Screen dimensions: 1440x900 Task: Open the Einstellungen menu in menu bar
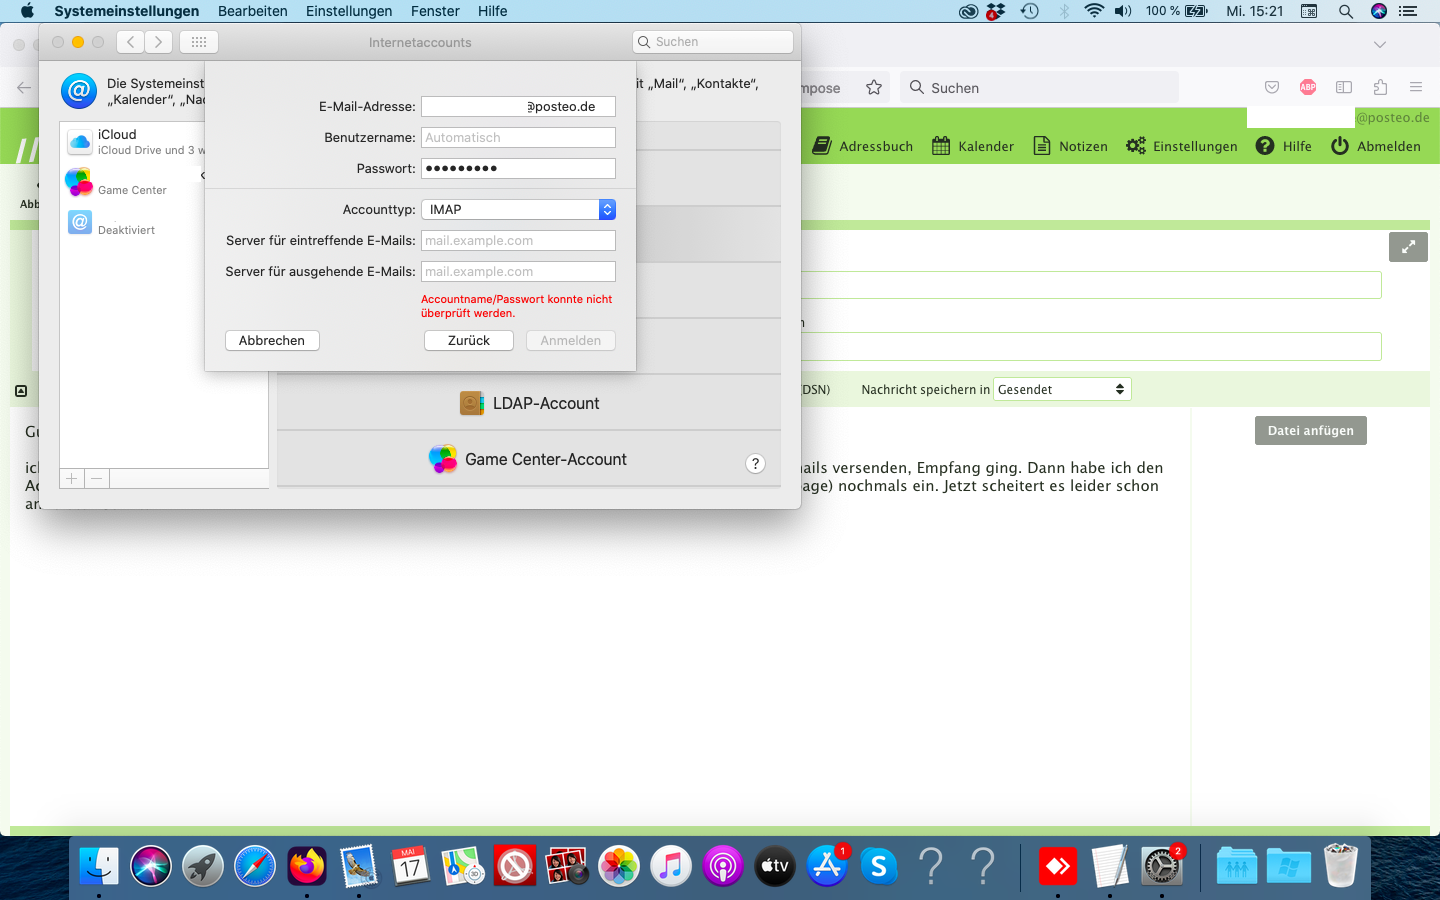pyautogui.click(x=349, y=11)
